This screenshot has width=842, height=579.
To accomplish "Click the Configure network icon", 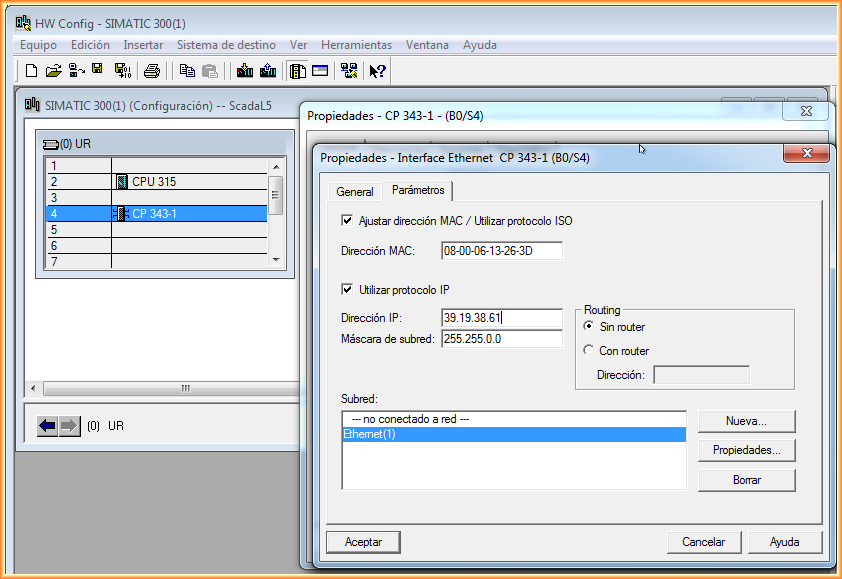I will tap(348, 71).
